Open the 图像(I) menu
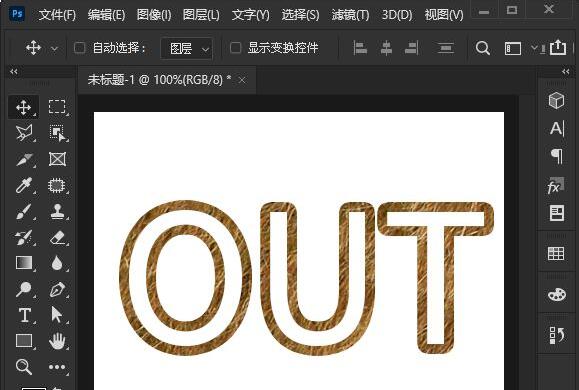Image resolution: width=579 pixels, height=390 pixels. click(154, 15)
